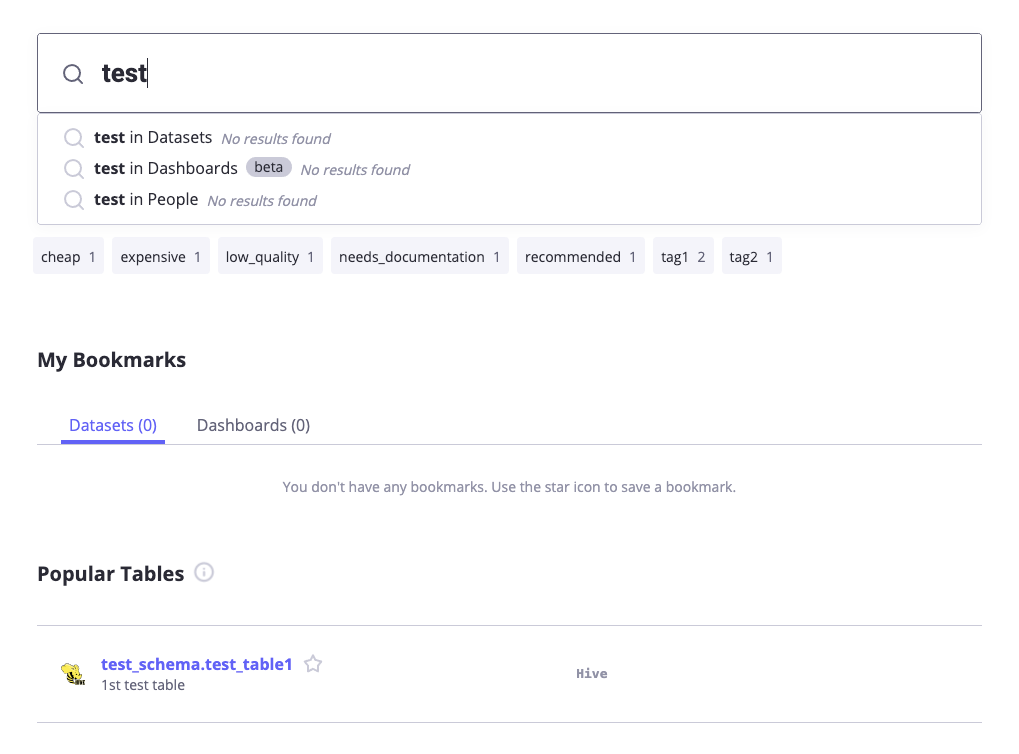The width and height of the screenshot is (1019, 754).
Task: Open the 'expensive' tag
Action: pos(161,256)
